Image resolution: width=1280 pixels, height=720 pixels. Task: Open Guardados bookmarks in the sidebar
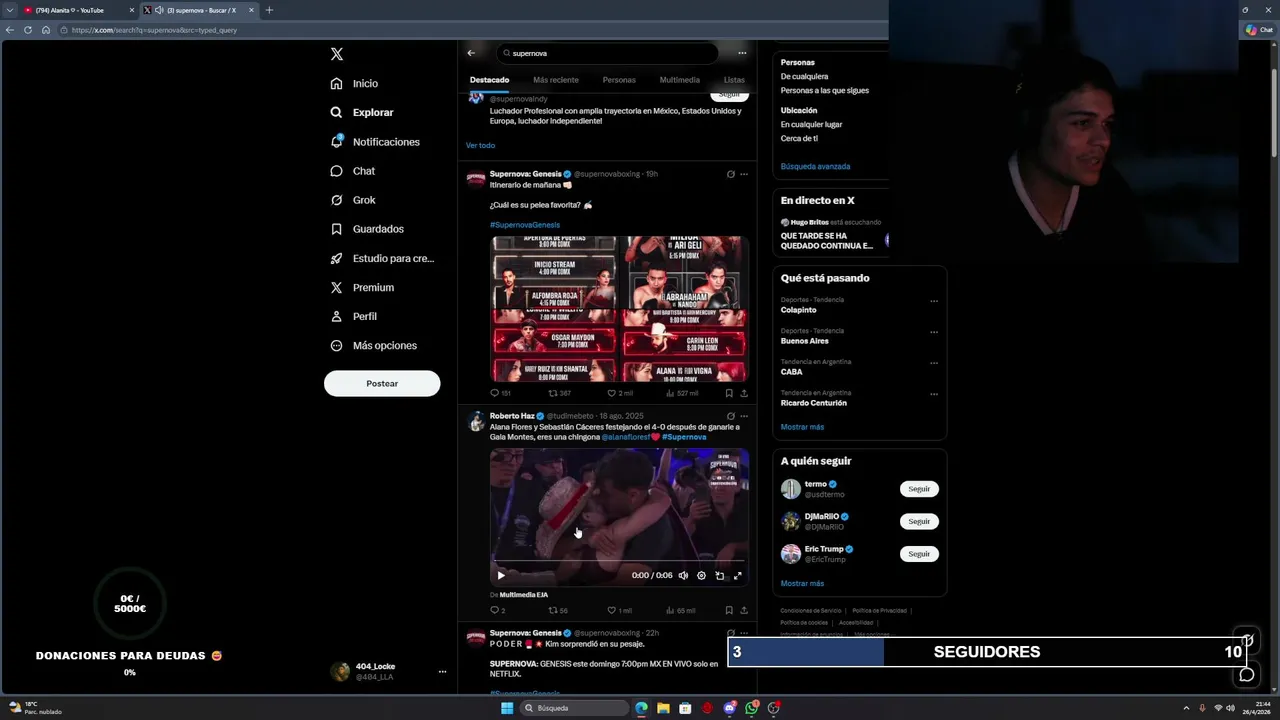(367, 229)
